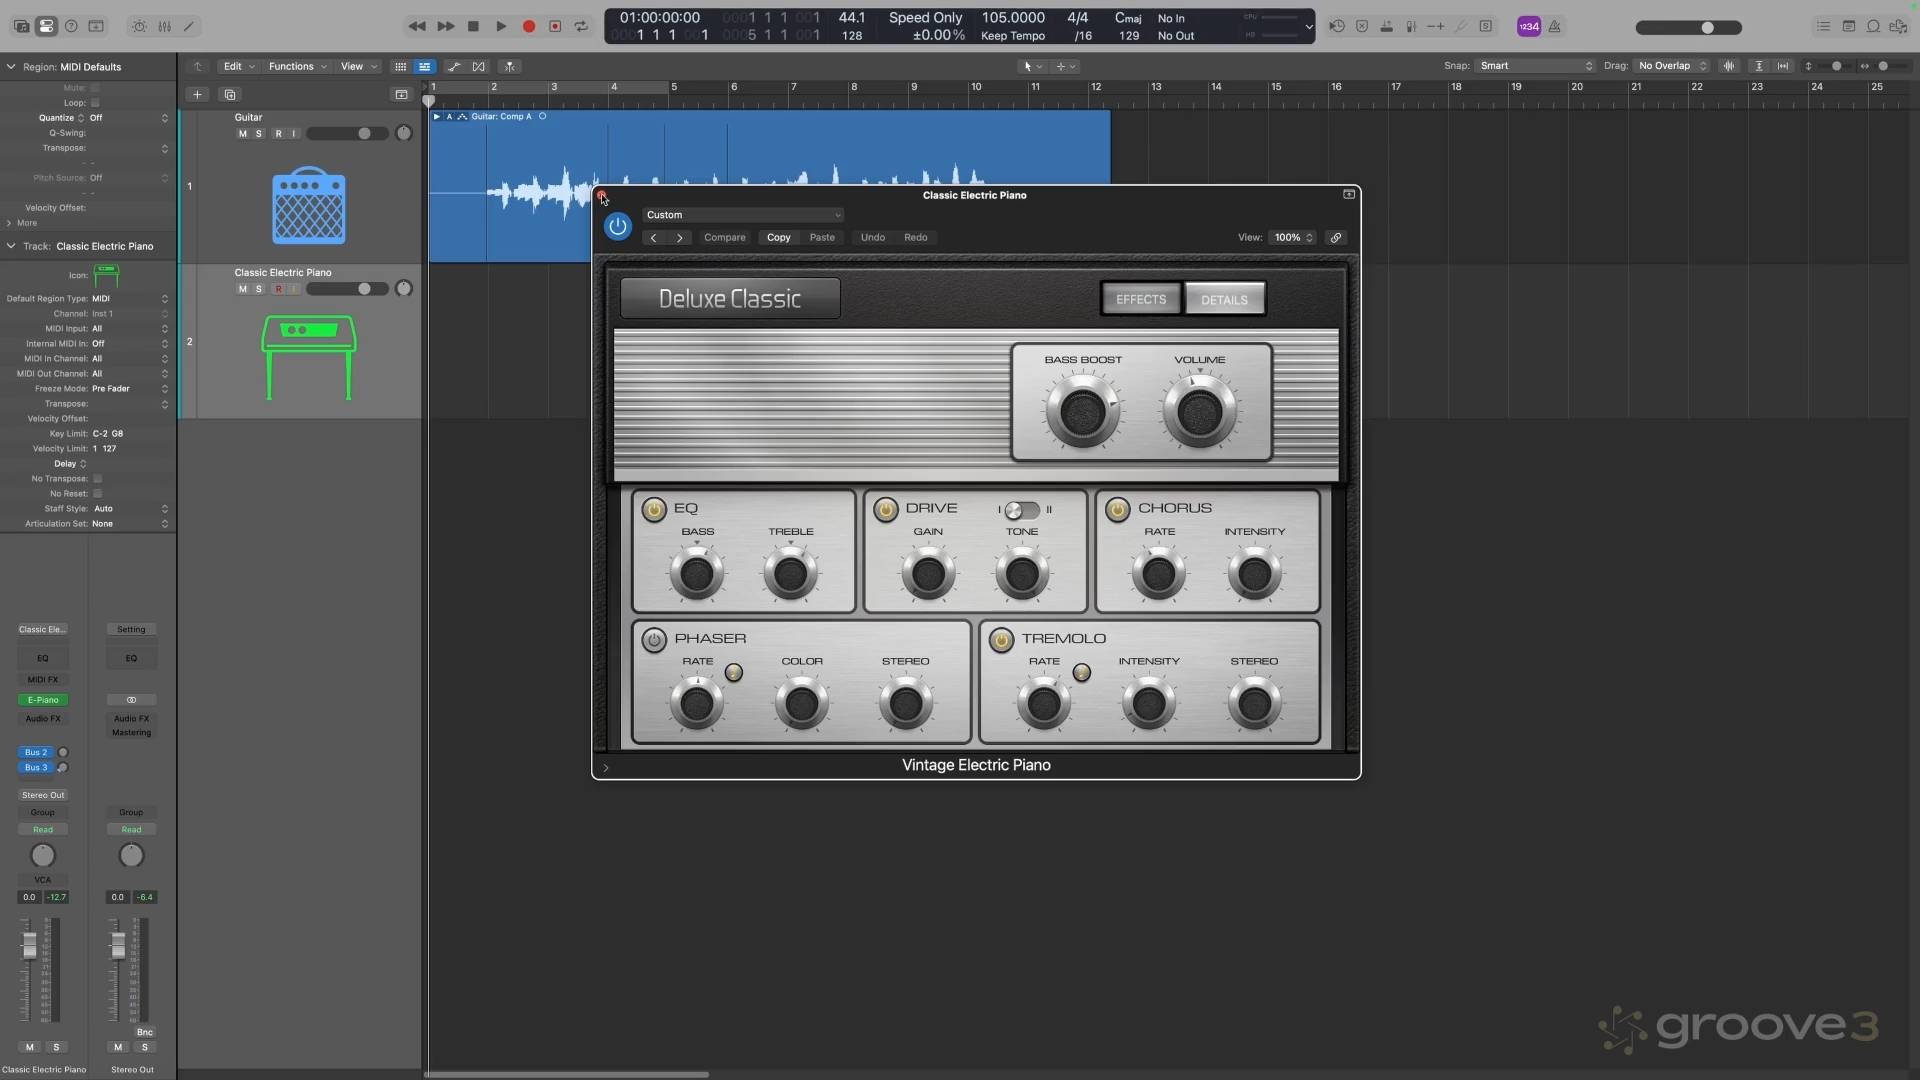Open the Quantize Off dropdown
1920x1080 pixels.
[130, 118]
